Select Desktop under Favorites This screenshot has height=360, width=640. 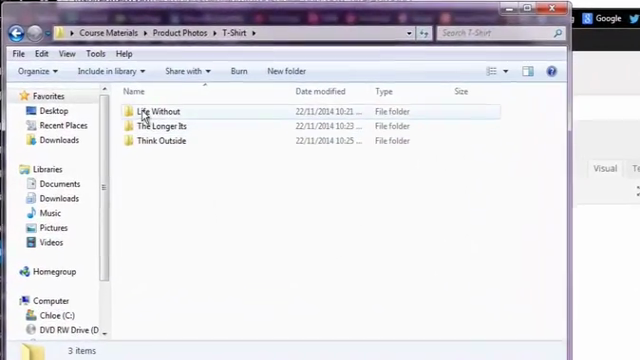click(53, 111)
